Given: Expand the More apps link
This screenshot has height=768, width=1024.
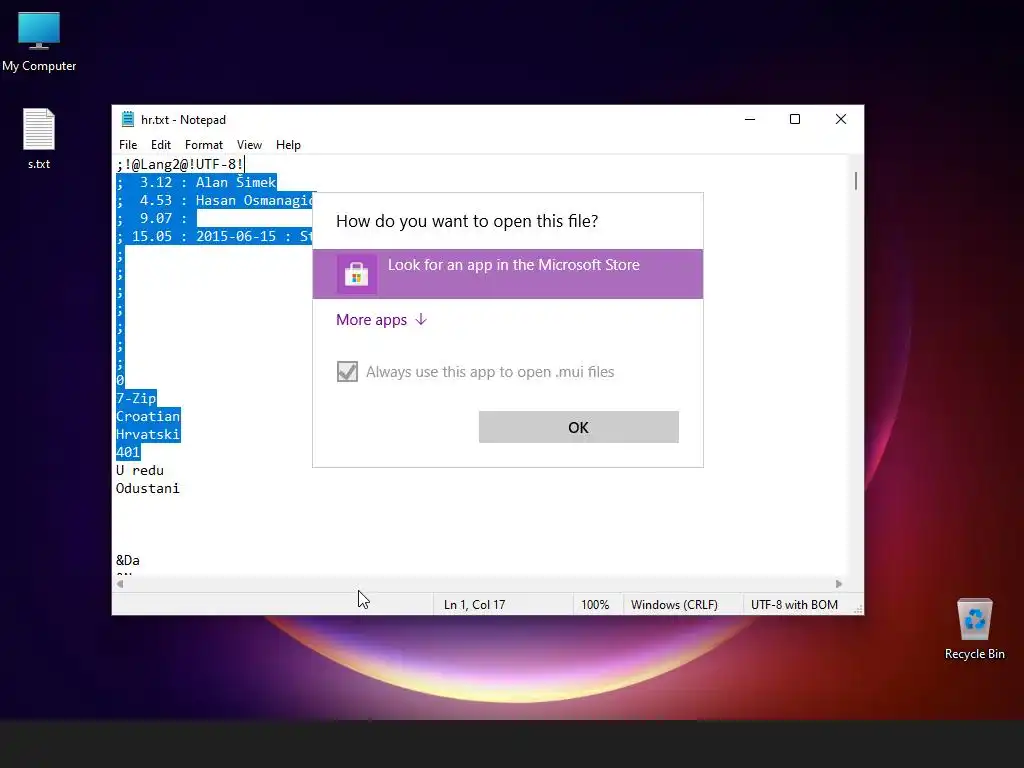Looking at the screenshot, I should (381, 319).
